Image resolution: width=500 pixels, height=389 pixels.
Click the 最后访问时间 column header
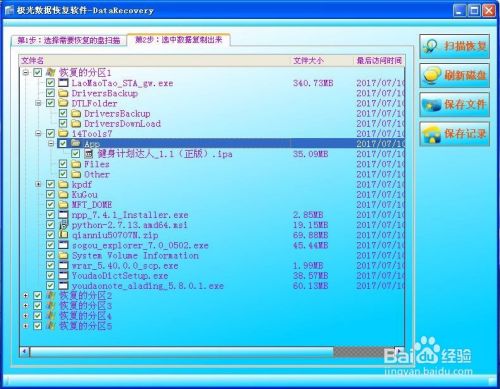[379, 61]
